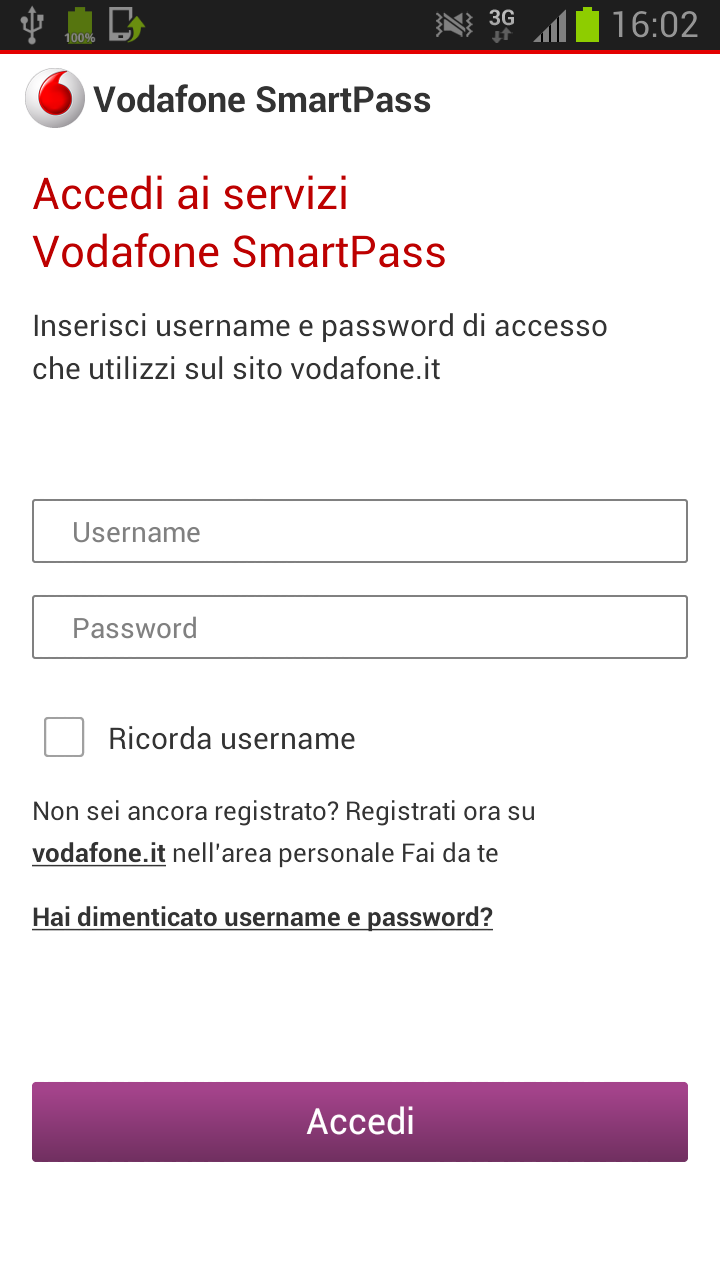The width and height of the screenshot is (720, 1280).
Task: Click the red Vodafone logo
Action: point(55,99)
